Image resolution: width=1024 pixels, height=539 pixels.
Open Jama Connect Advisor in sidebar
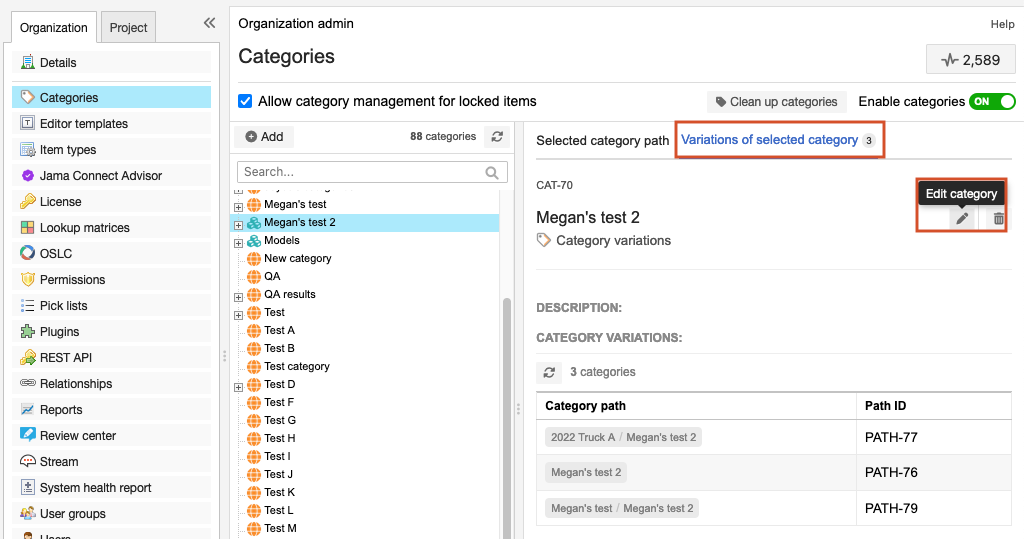[100, 176]
